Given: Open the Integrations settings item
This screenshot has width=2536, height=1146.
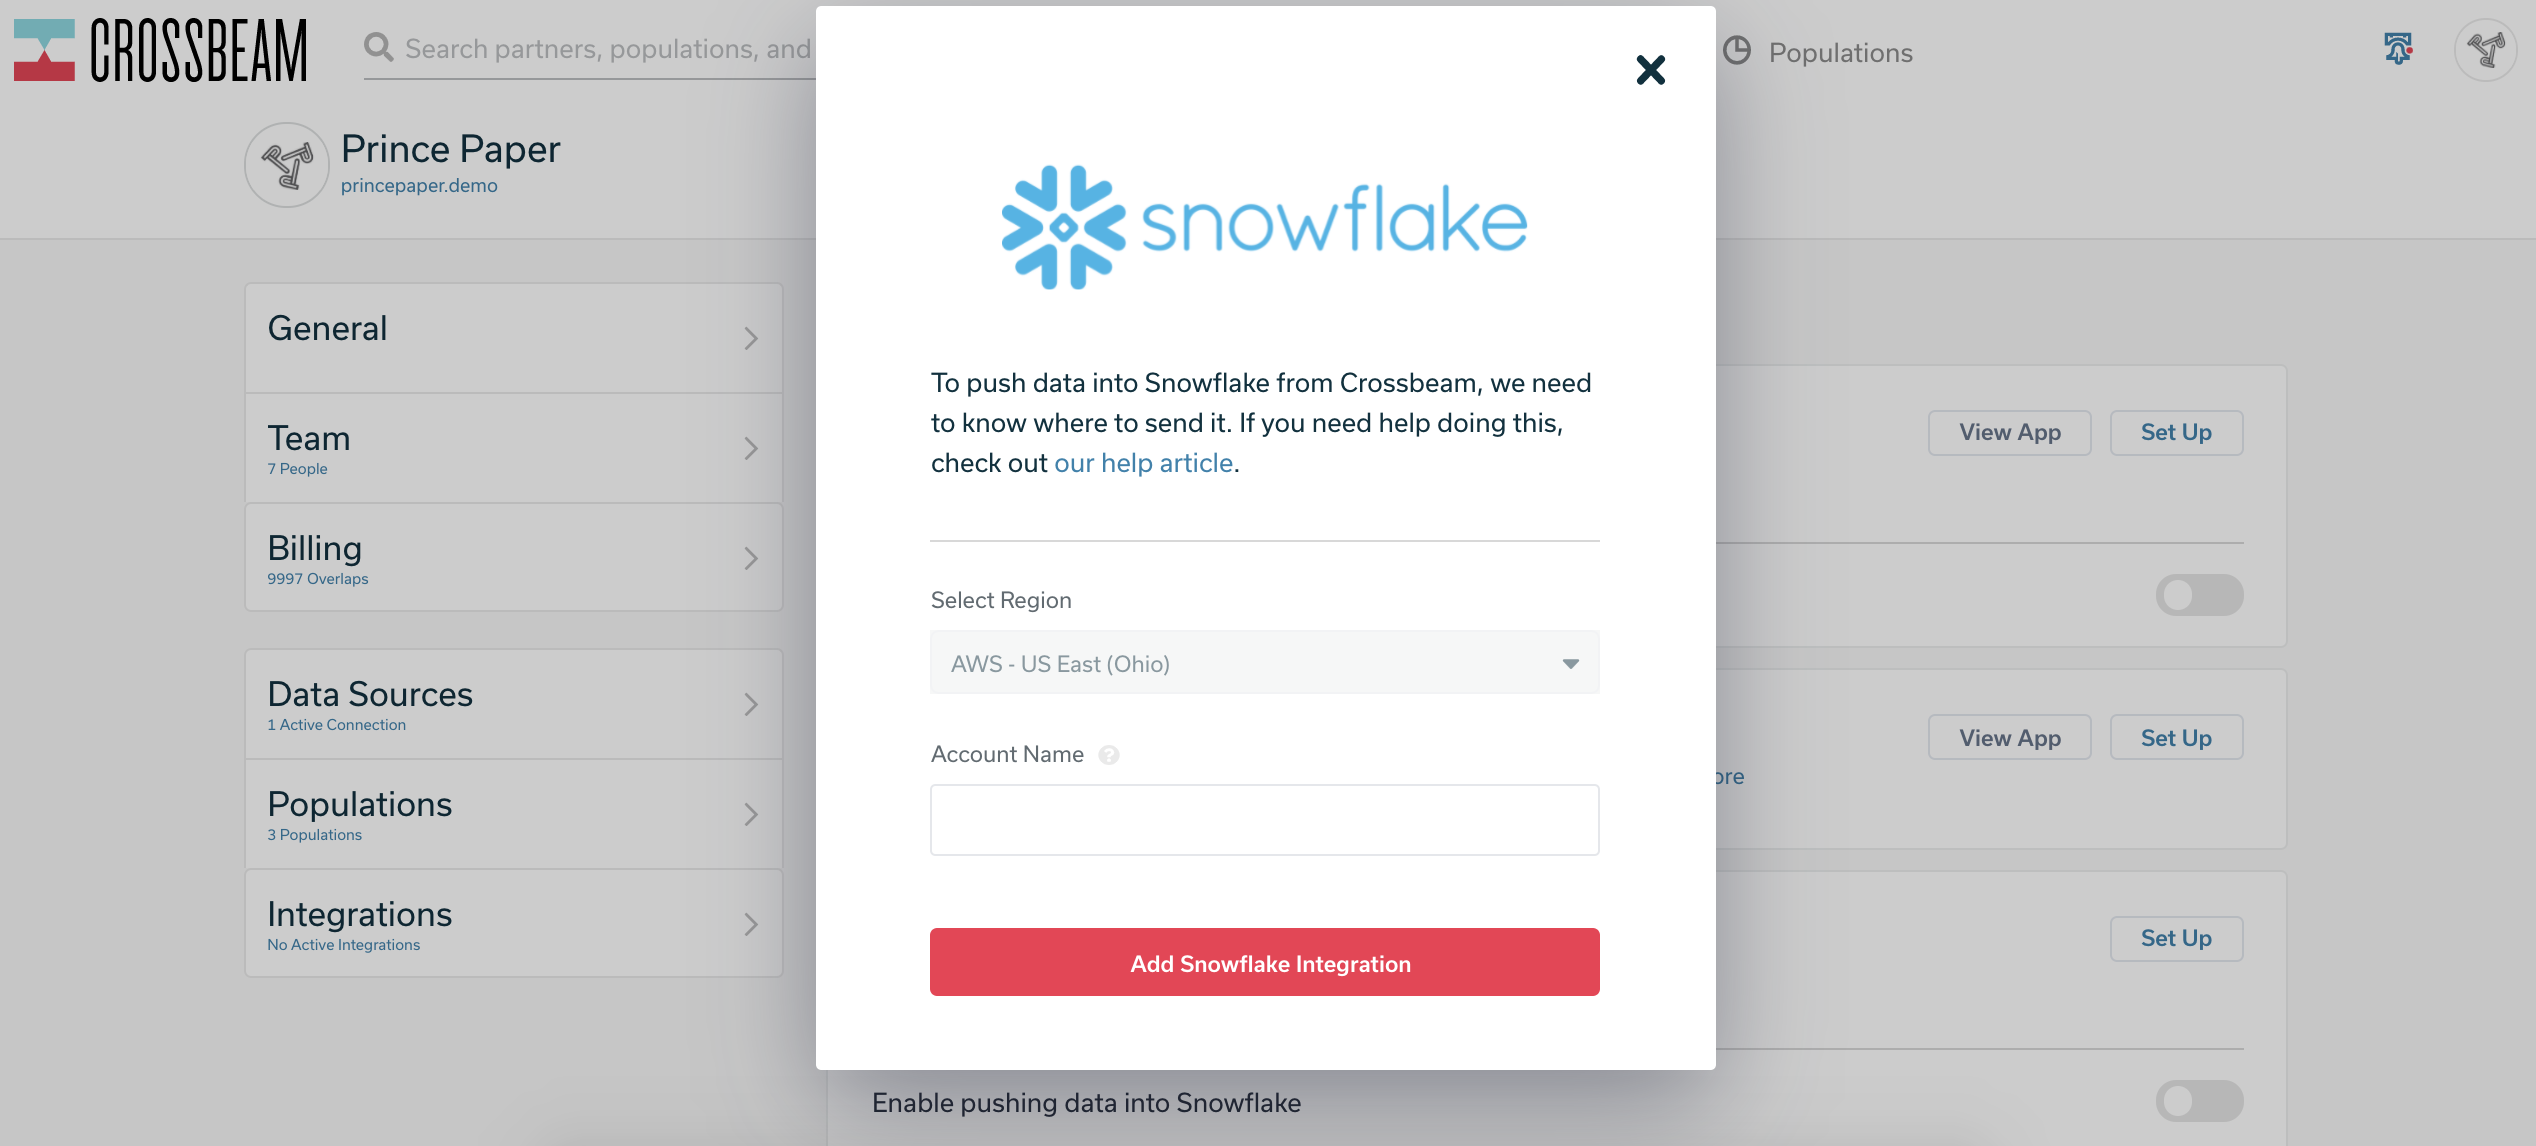Looking at the screenshot, I should point(513,924).
